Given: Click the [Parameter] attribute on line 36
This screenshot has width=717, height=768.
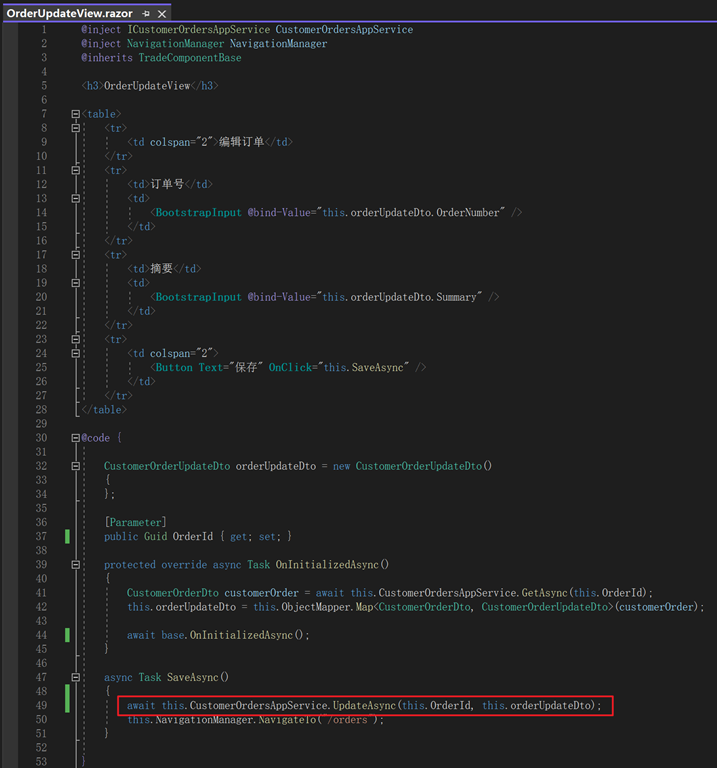Looking at the screenshot, I should (135, 523).
